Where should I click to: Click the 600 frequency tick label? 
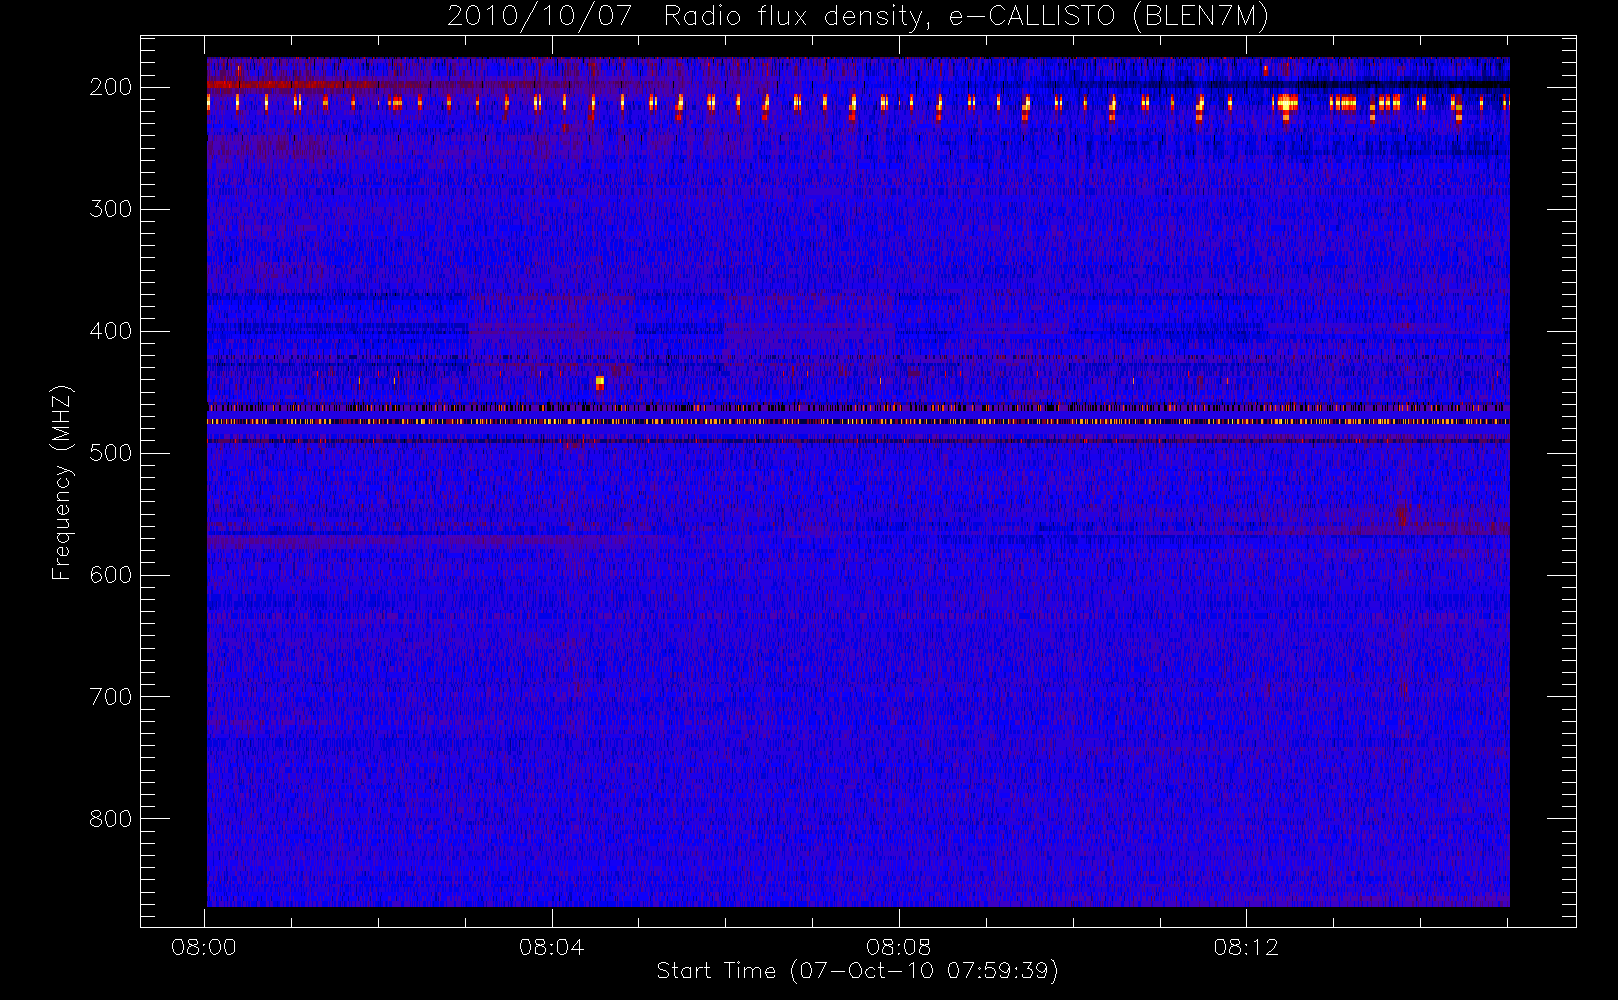110,575
